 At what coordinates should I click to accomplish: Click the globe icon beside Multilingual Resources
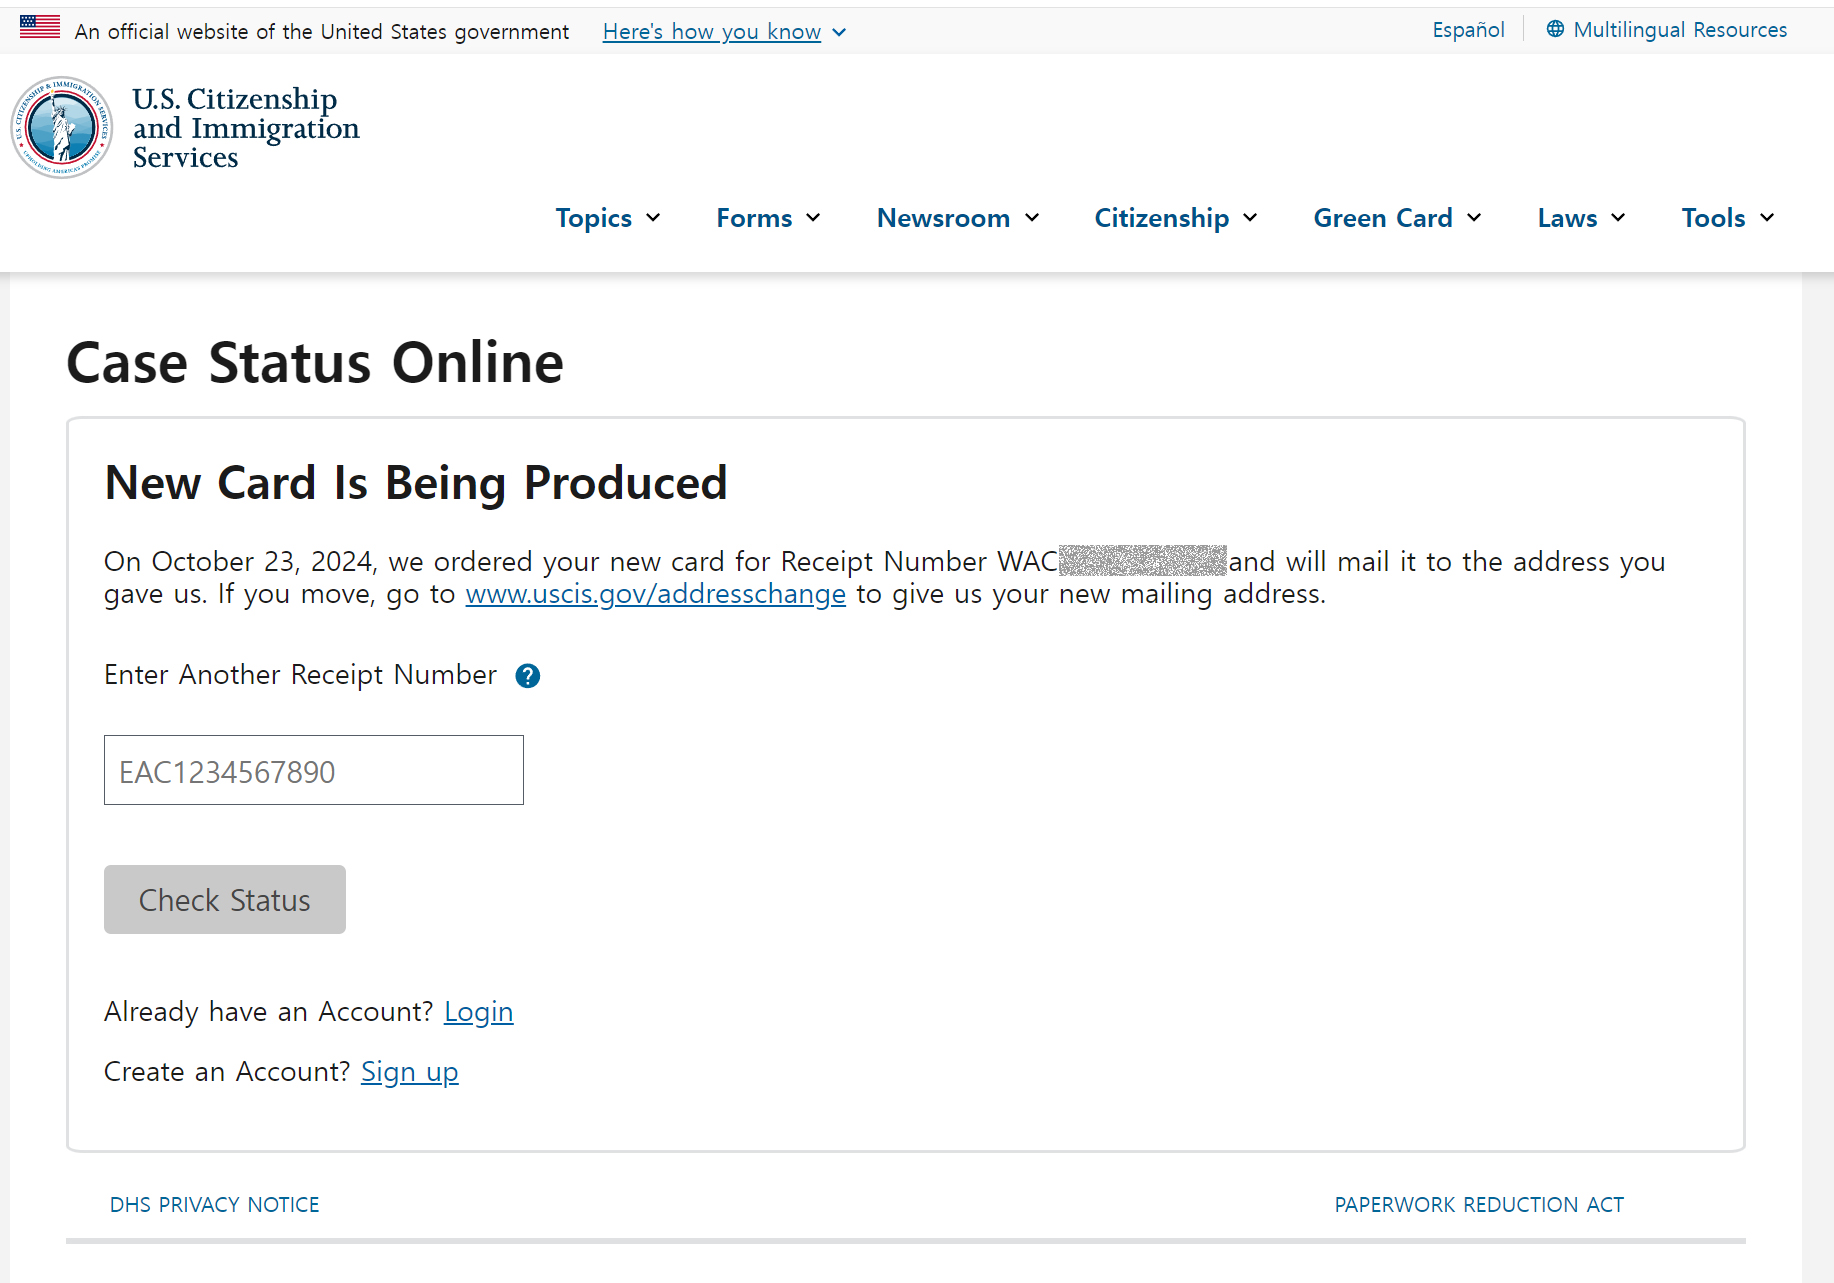(x=1555, y=29)
